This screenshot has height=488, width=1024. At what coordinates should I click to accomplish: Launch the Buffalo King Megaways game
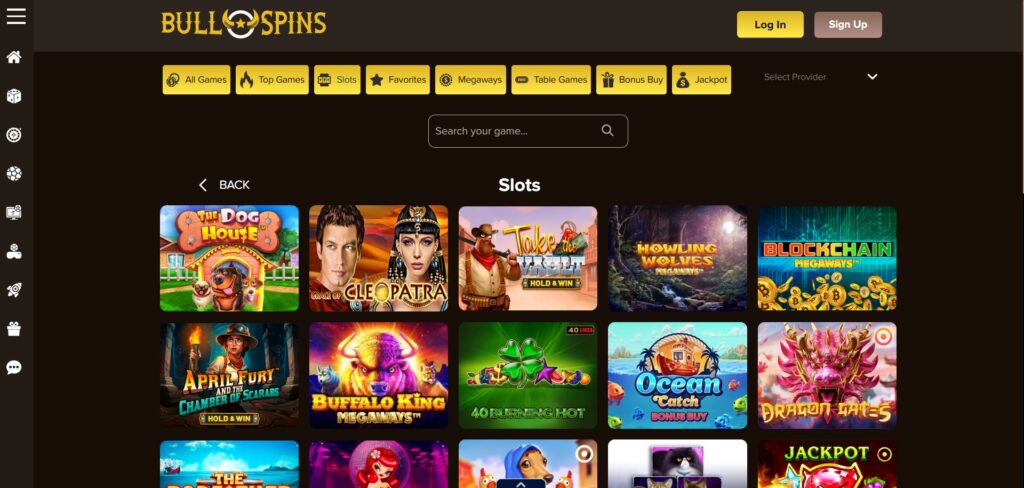click(x=378, y=375)
